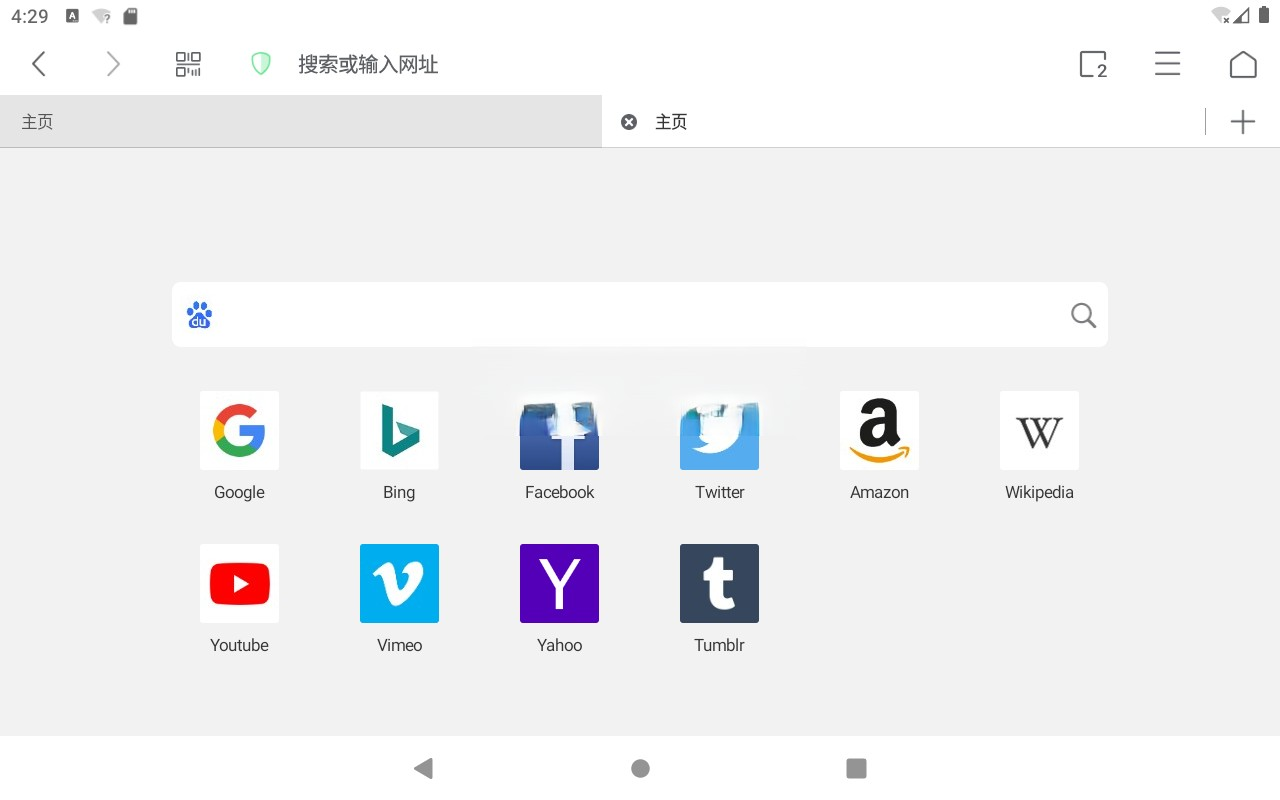Image resolution: width=1280 pixels, height=800 pixels.
Task: Go back using the left arrow
Action: (x=39, y=64)
